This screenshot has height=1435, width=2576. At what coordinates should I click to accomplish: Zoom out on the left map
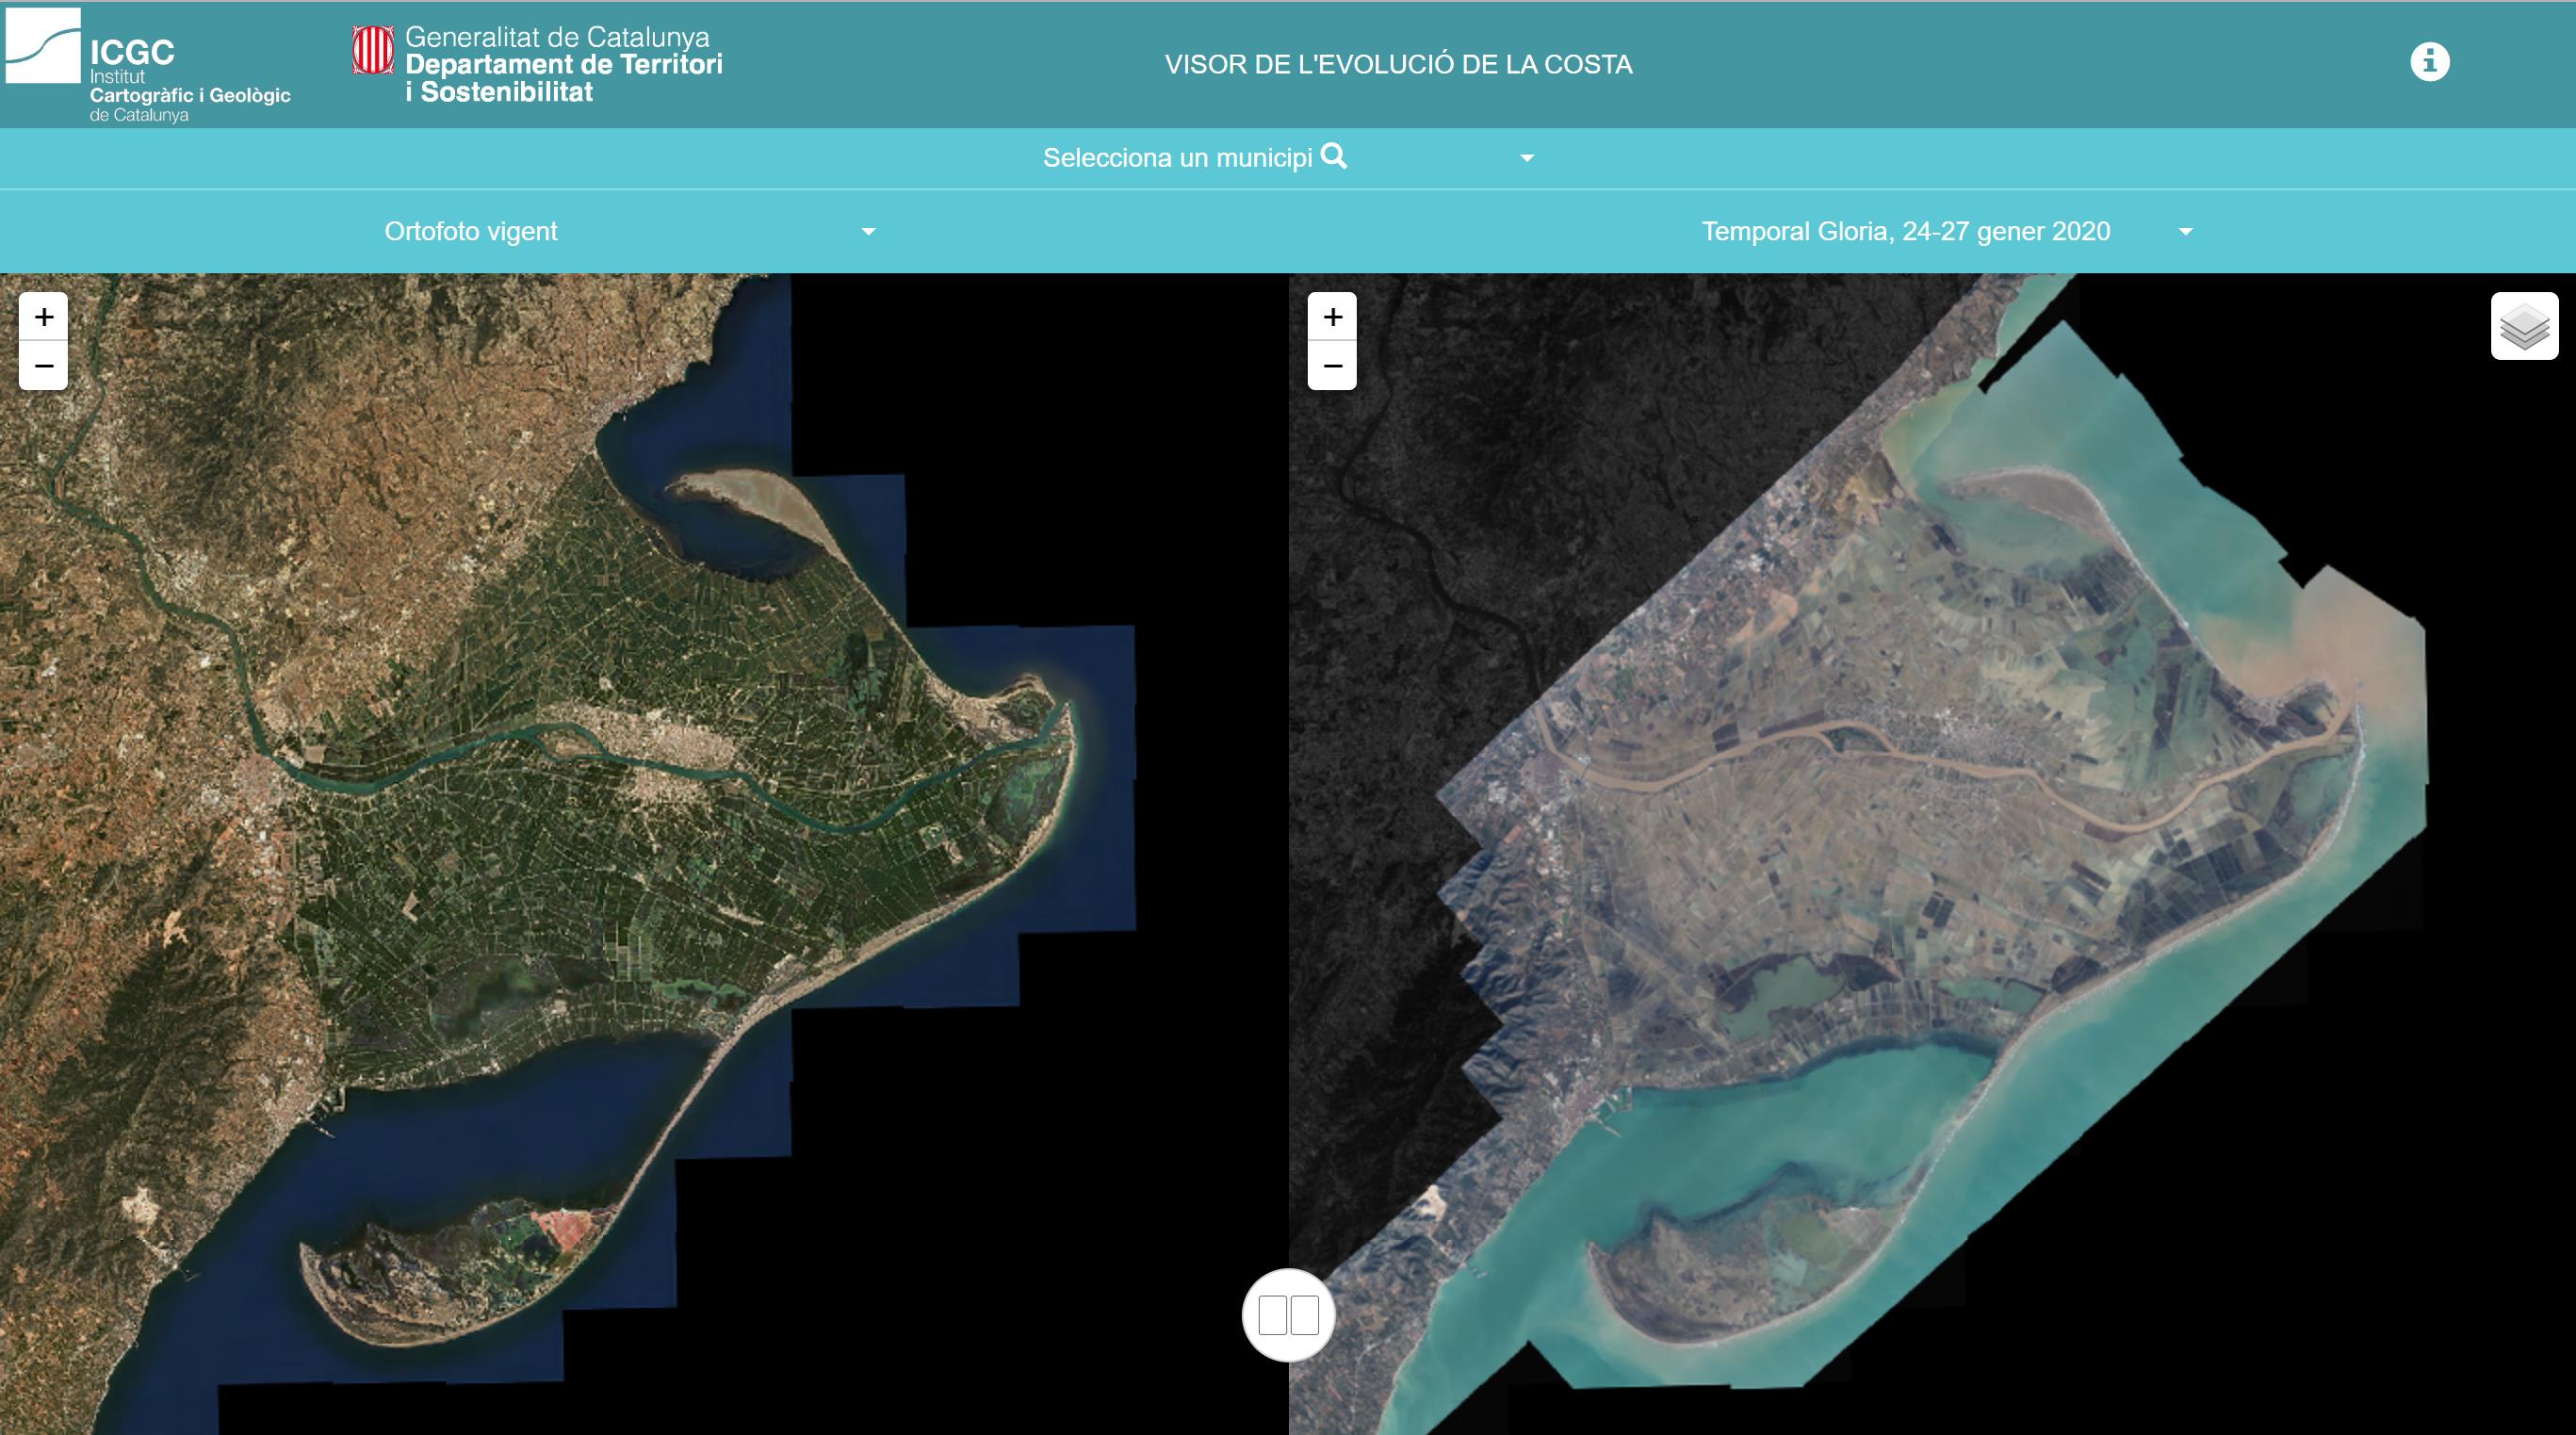43,365
